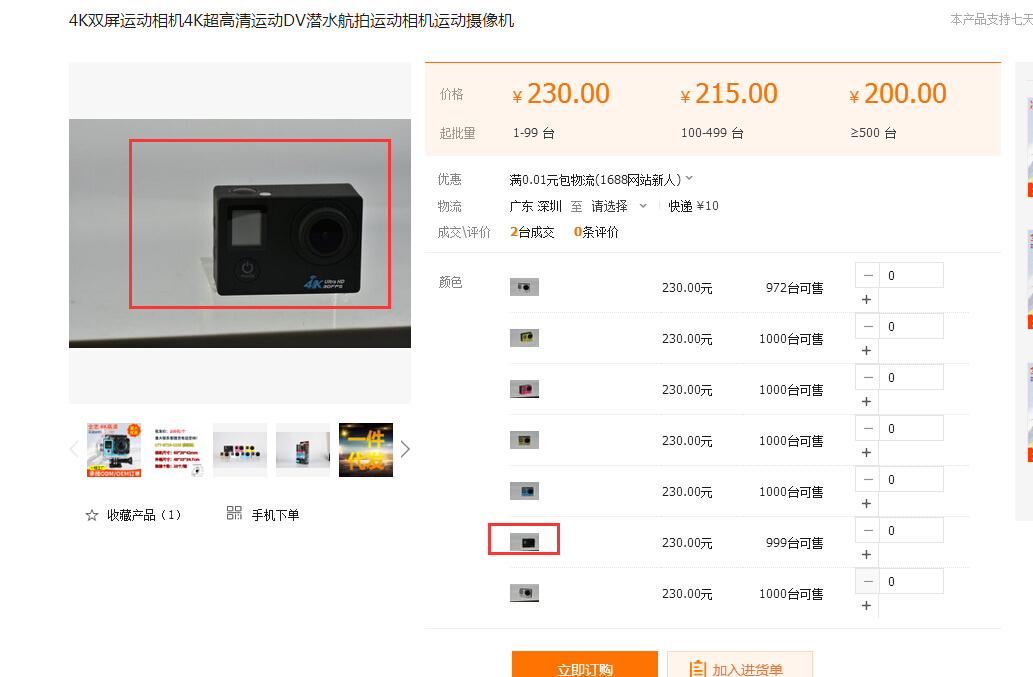This screenshot has height=677, width=1033.
Task: Click the 加入进货单 button
Action: [739, 665]
